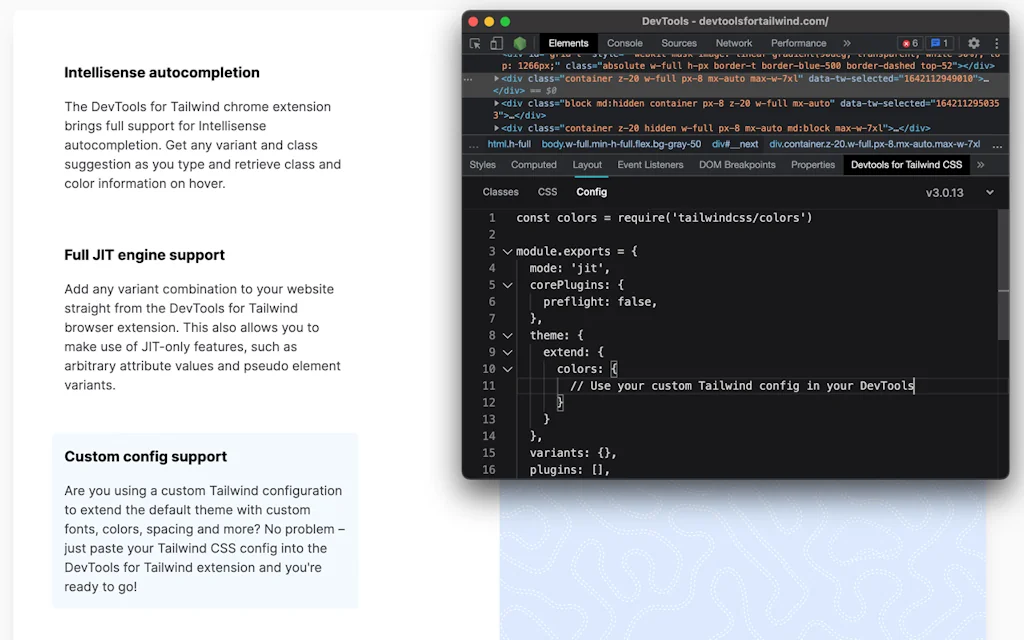The height and width of the screenshot is (640, 1024).
Task: Click the green Tailwind hexagon extension icon
Action: [519, 43]
